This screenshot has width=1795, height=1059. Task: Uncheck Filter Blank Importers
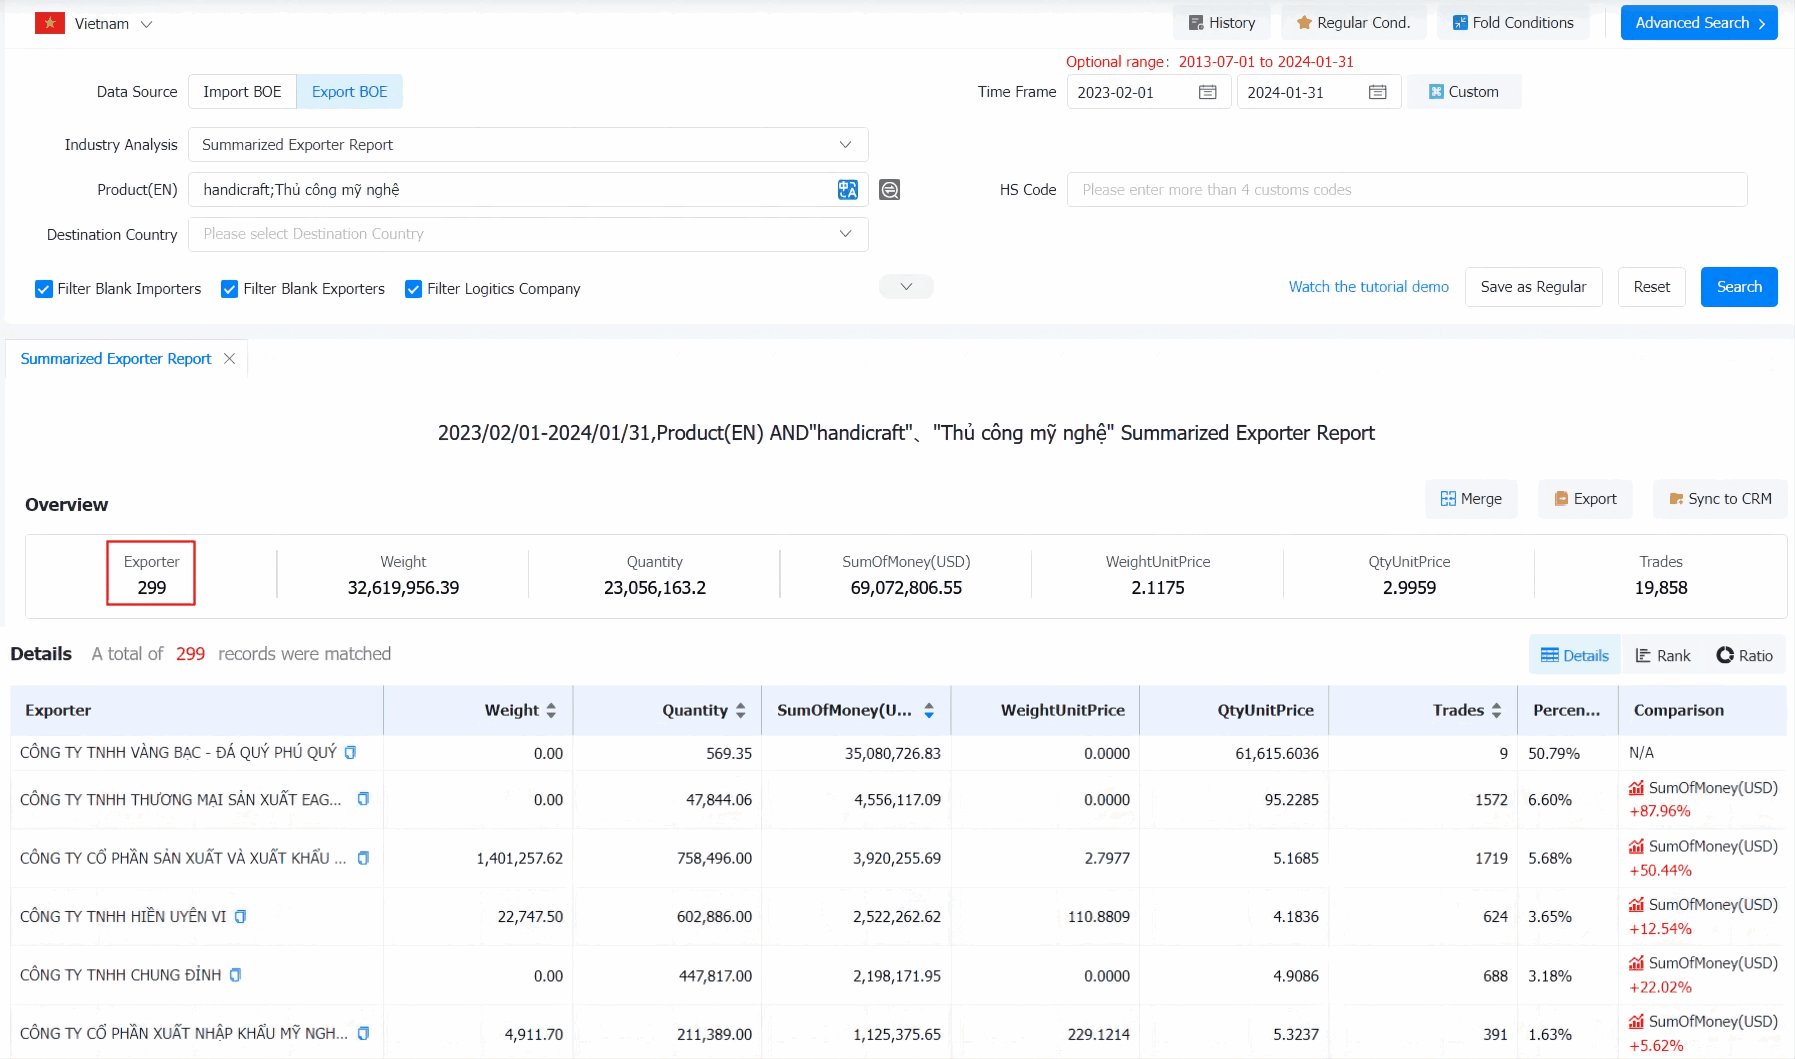(44, 289)
